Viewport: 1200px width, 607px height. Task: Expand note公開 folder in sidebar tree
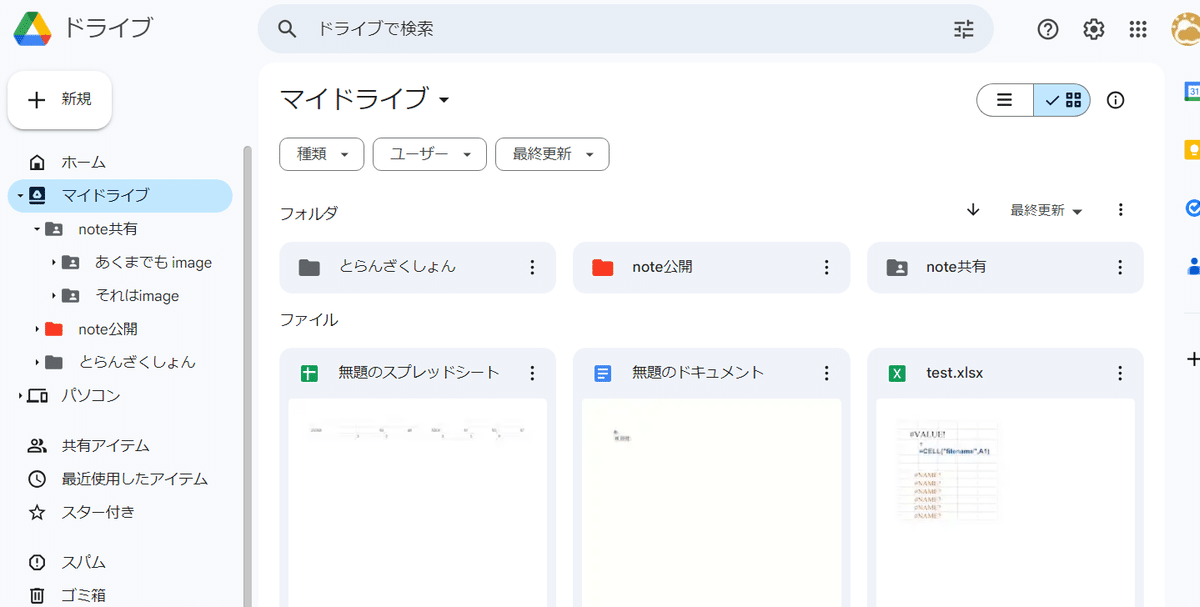pos(37,329)
